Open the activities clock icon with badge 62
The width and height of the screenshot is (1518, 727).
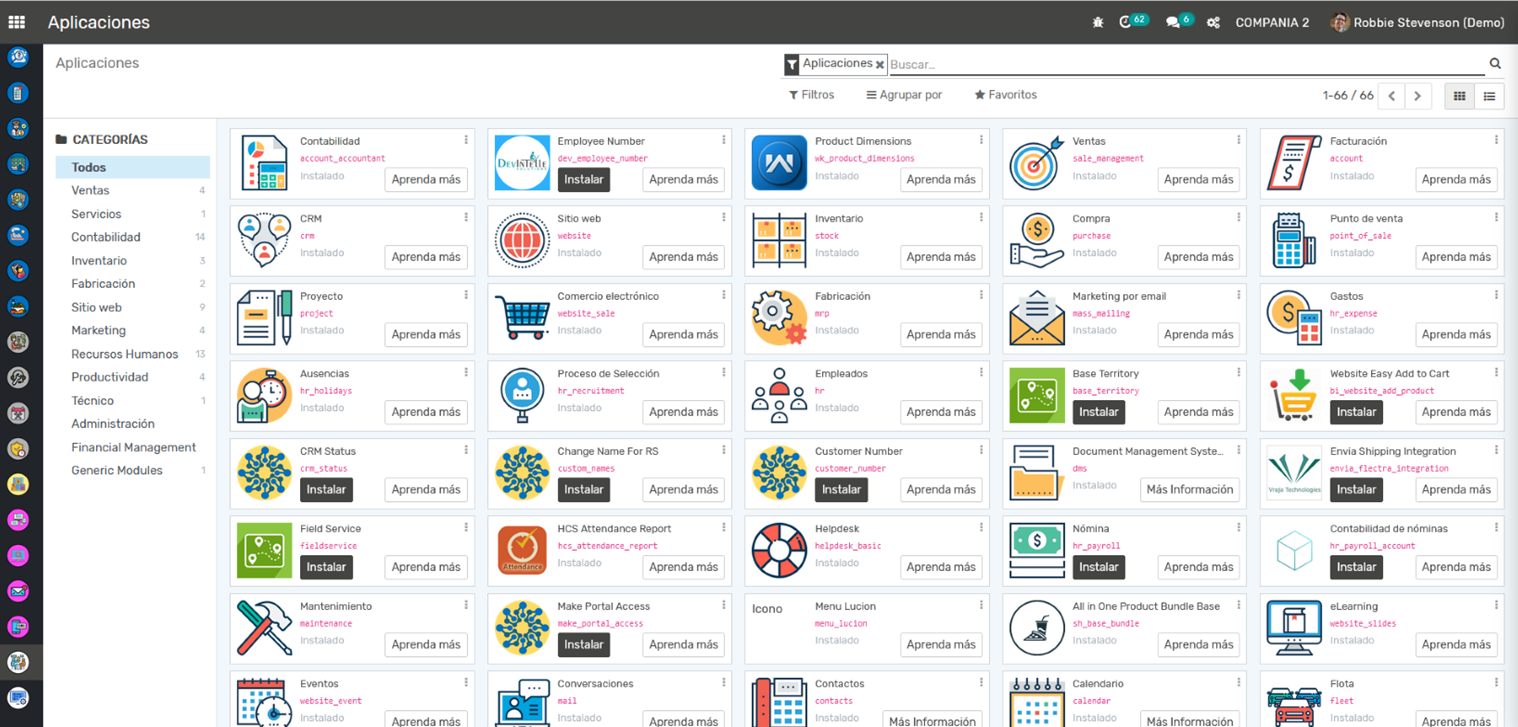pos(1126,22)
